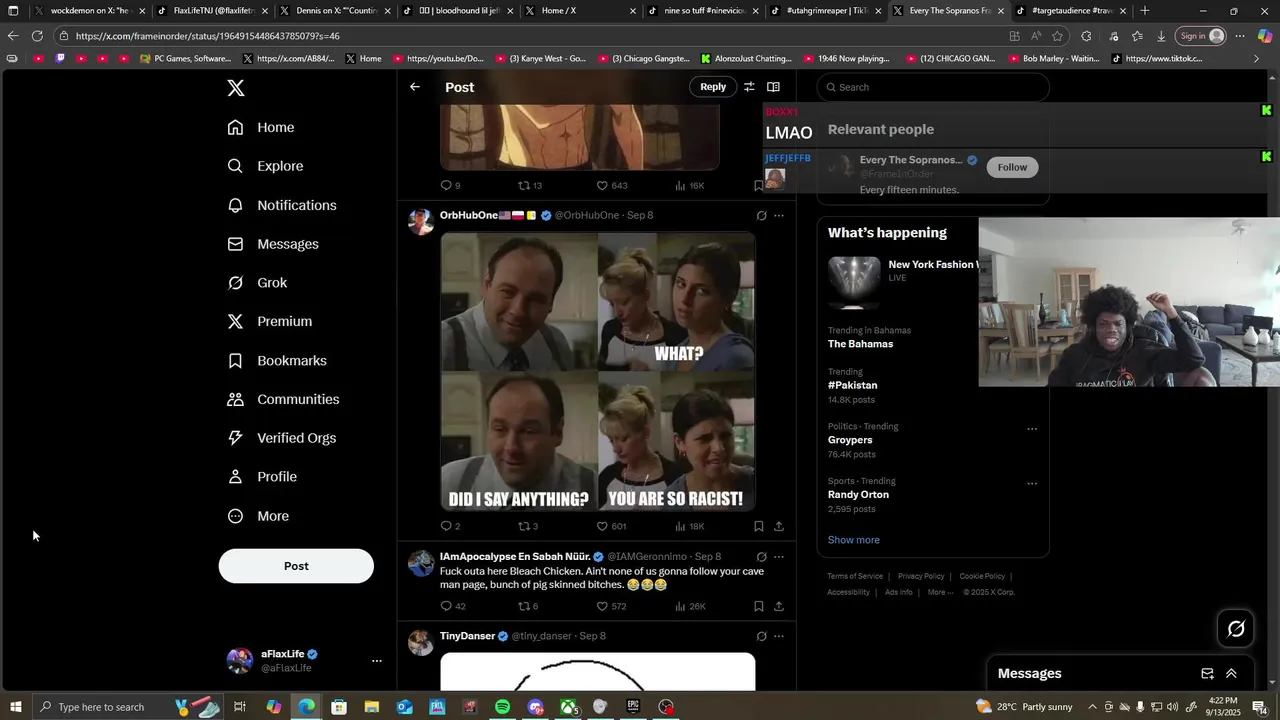Refresh the page in browser toolbar
Screen dimensions: 1280x720
[37, 36]
